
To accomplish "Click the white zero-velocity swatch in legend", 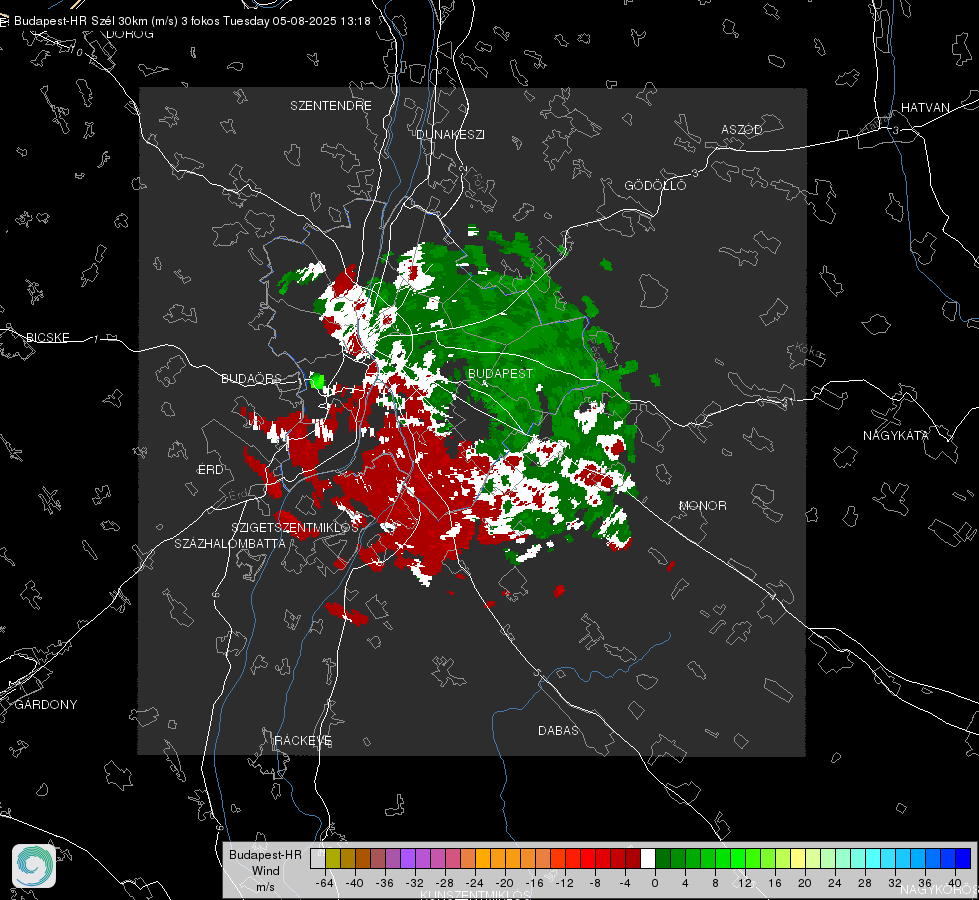I will [x=648, y=858].
